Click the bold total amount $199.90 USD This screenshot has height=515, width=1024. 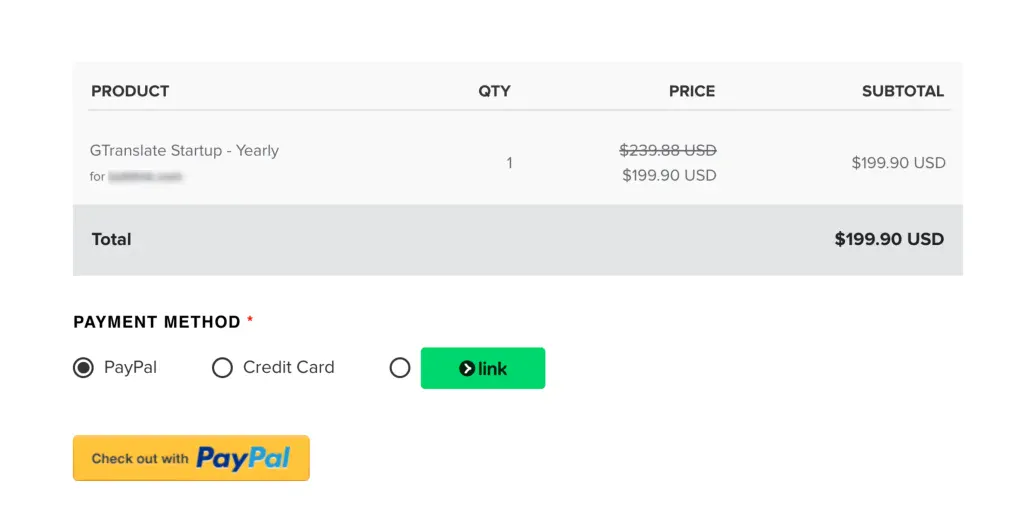tap(889, 239)
